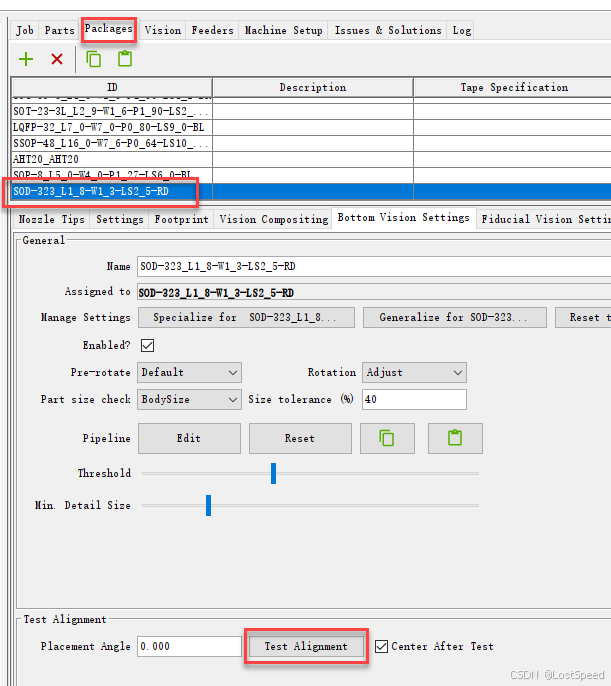The image size is (611, 686).
Task: Click the Name input field
Action: pyautogui.click(x=374, y=266)
